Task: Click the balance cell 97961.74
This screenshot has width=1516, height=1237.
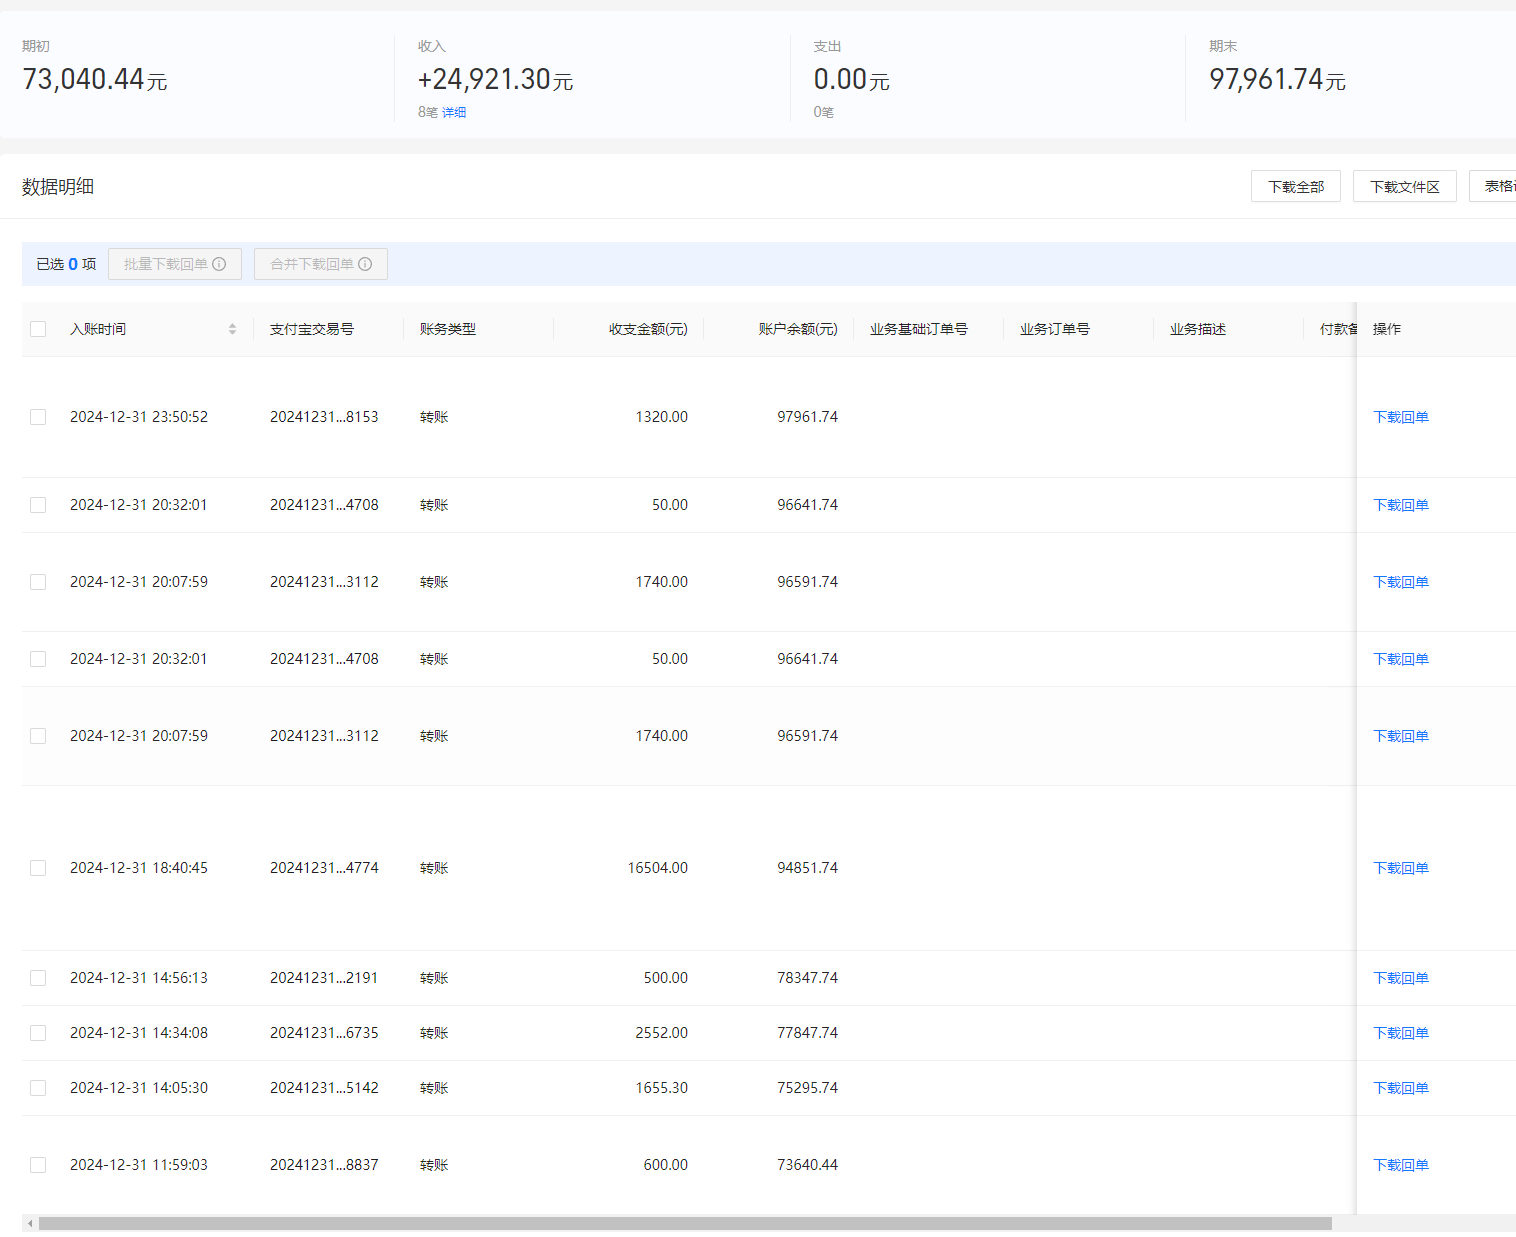Action: click(x=808, y=417)
